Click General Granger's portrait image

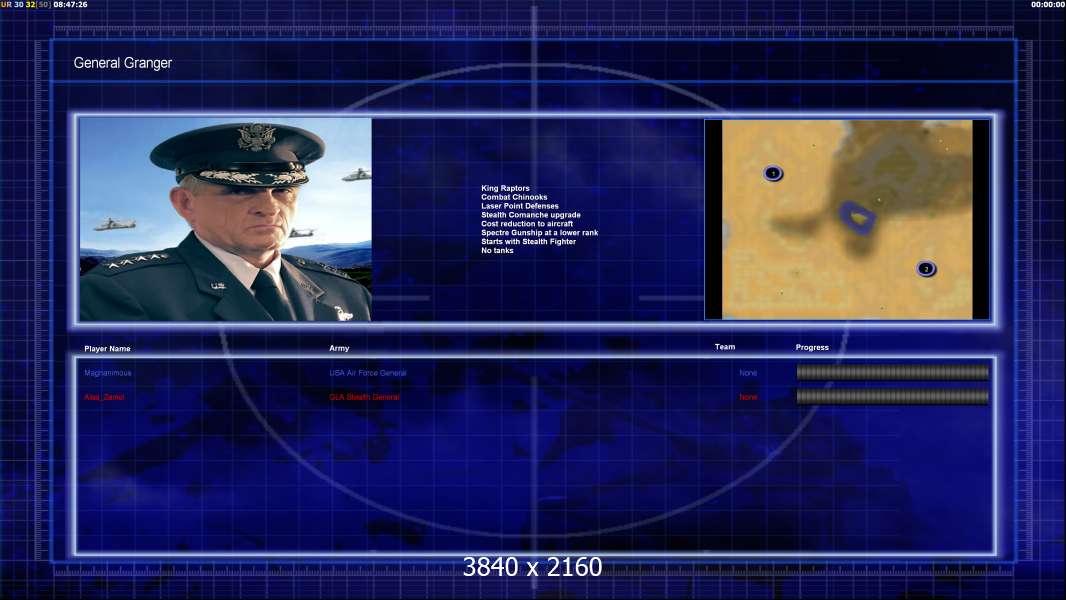(x=226, y=219)
